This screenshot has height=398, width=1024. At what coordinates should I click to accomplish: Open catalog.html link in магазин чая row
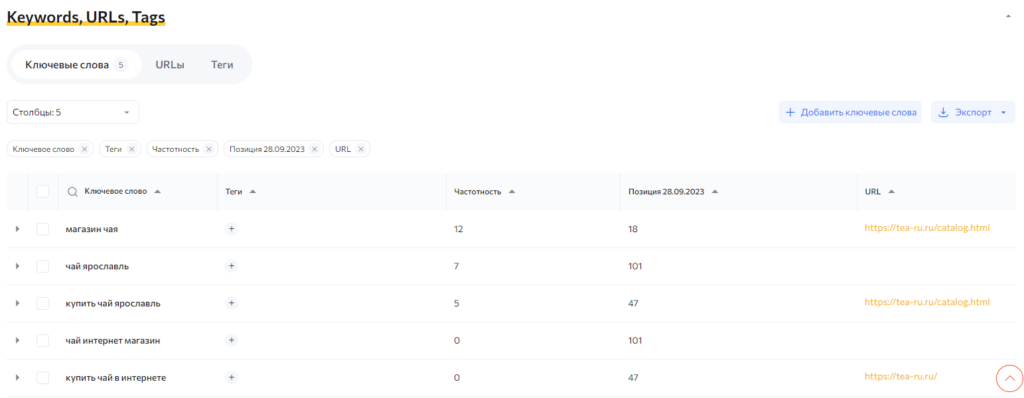pyautogui.click(x=927, y=228)
